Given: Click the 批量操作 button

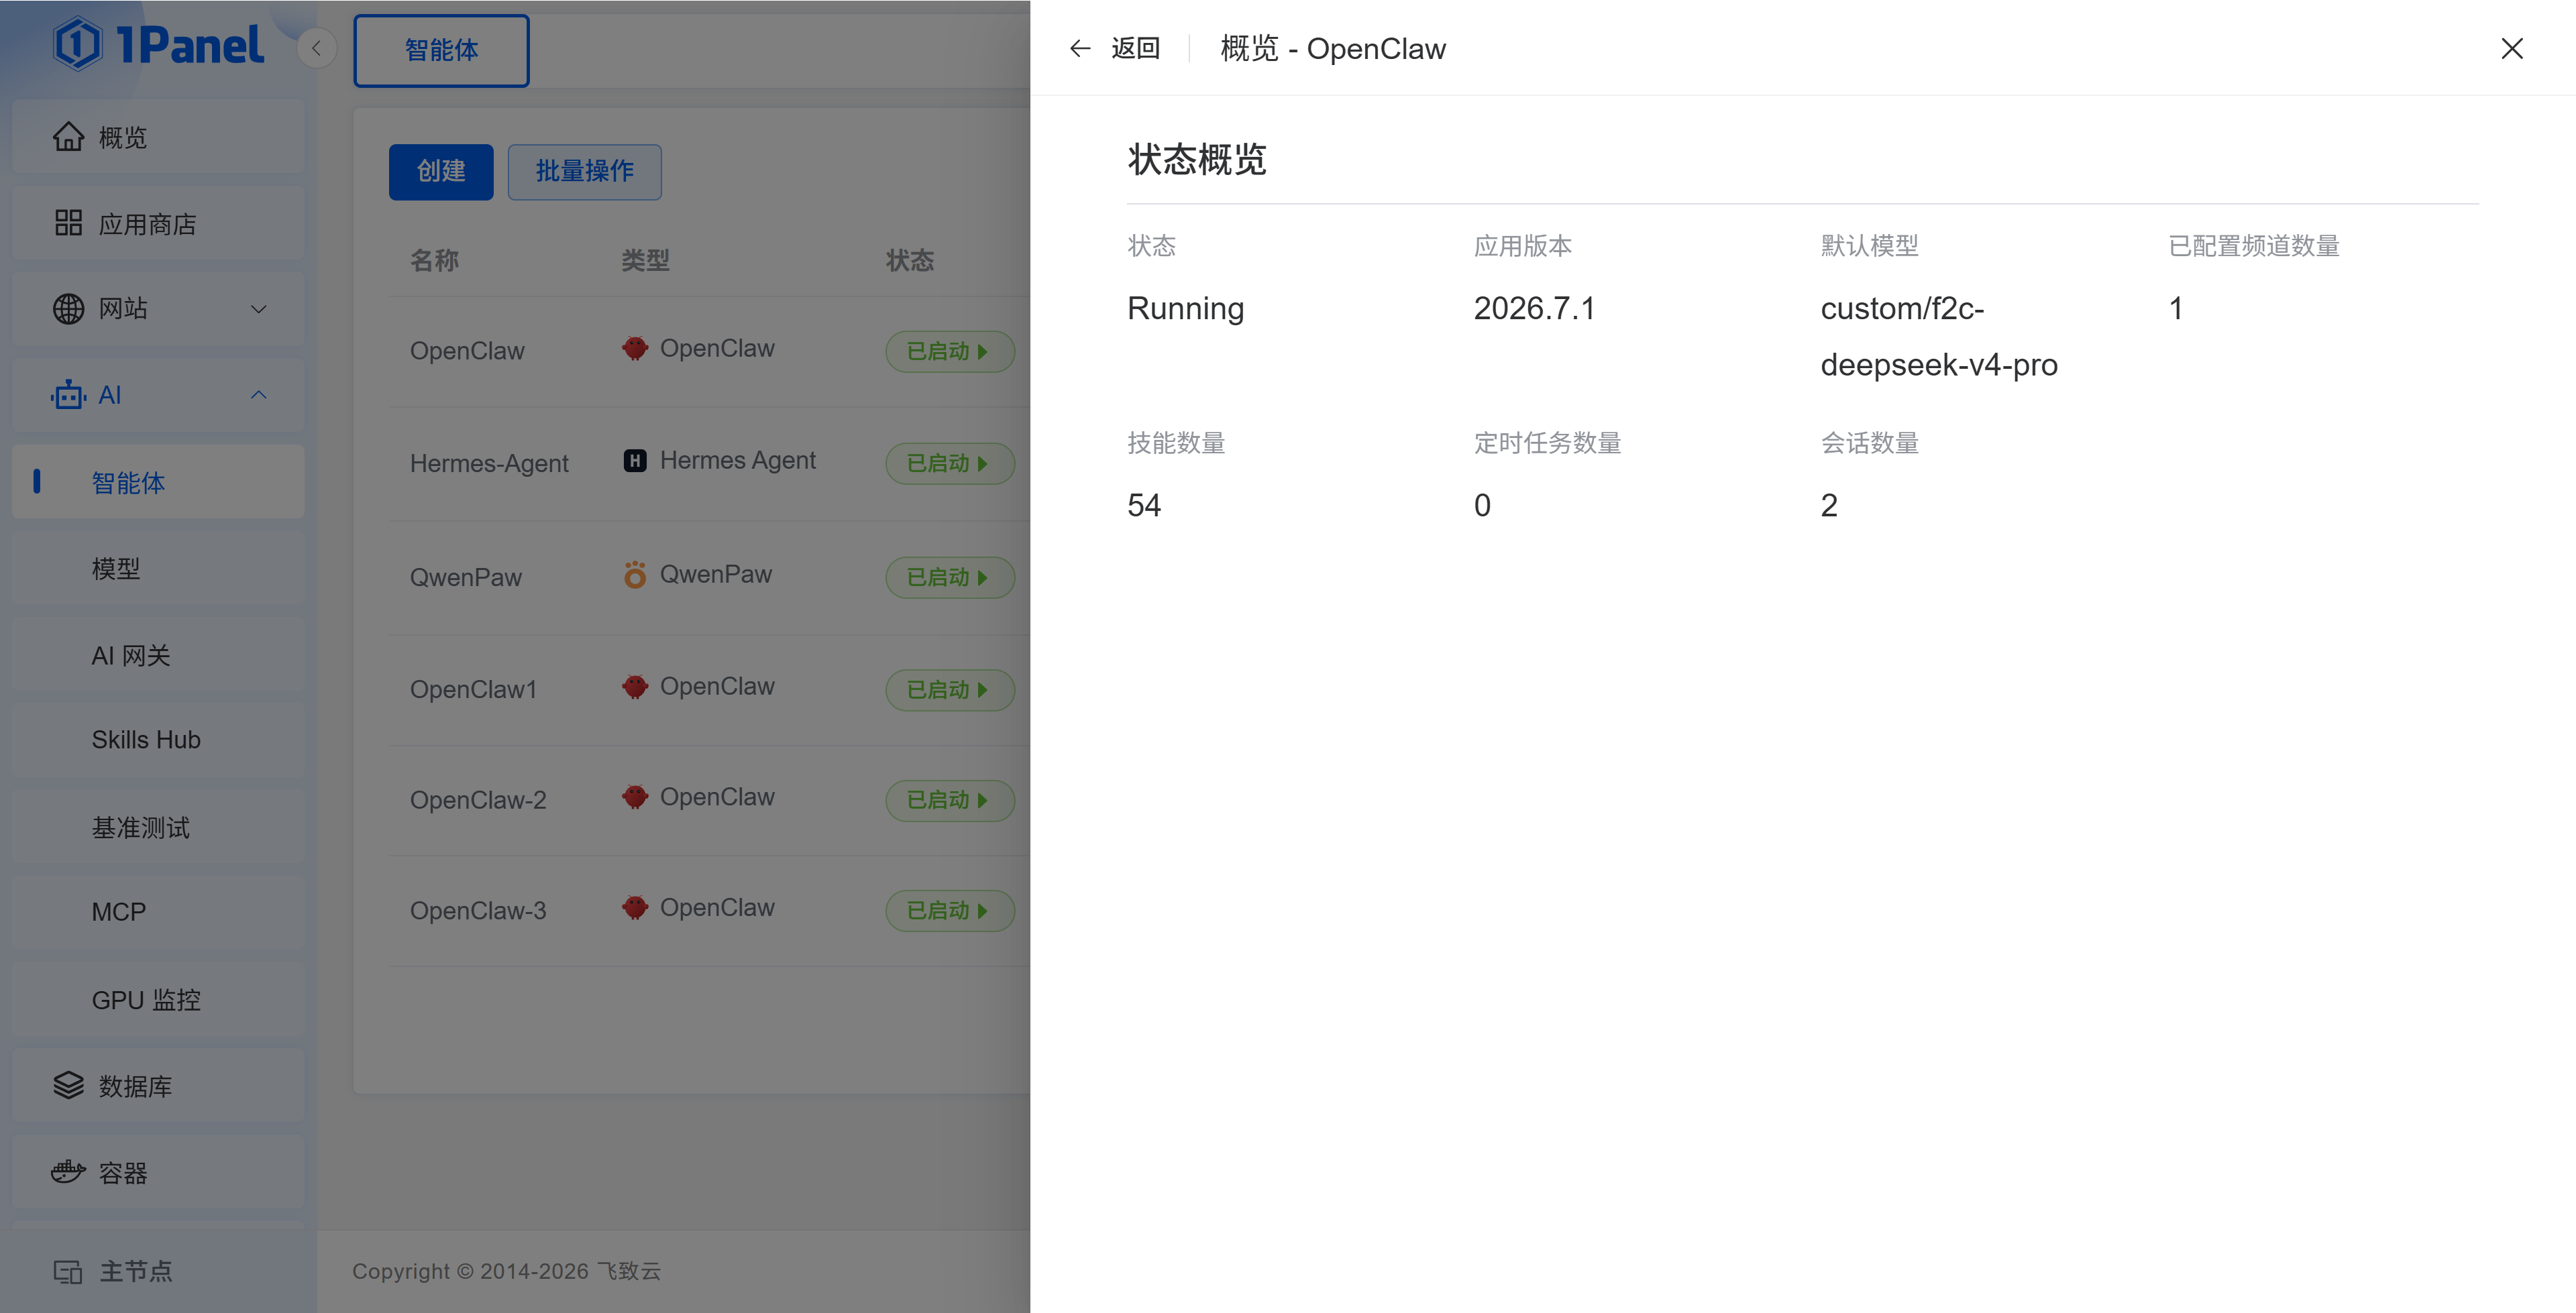Looking at the screenshot, I should pyautogui.click(x=585, y=171).
